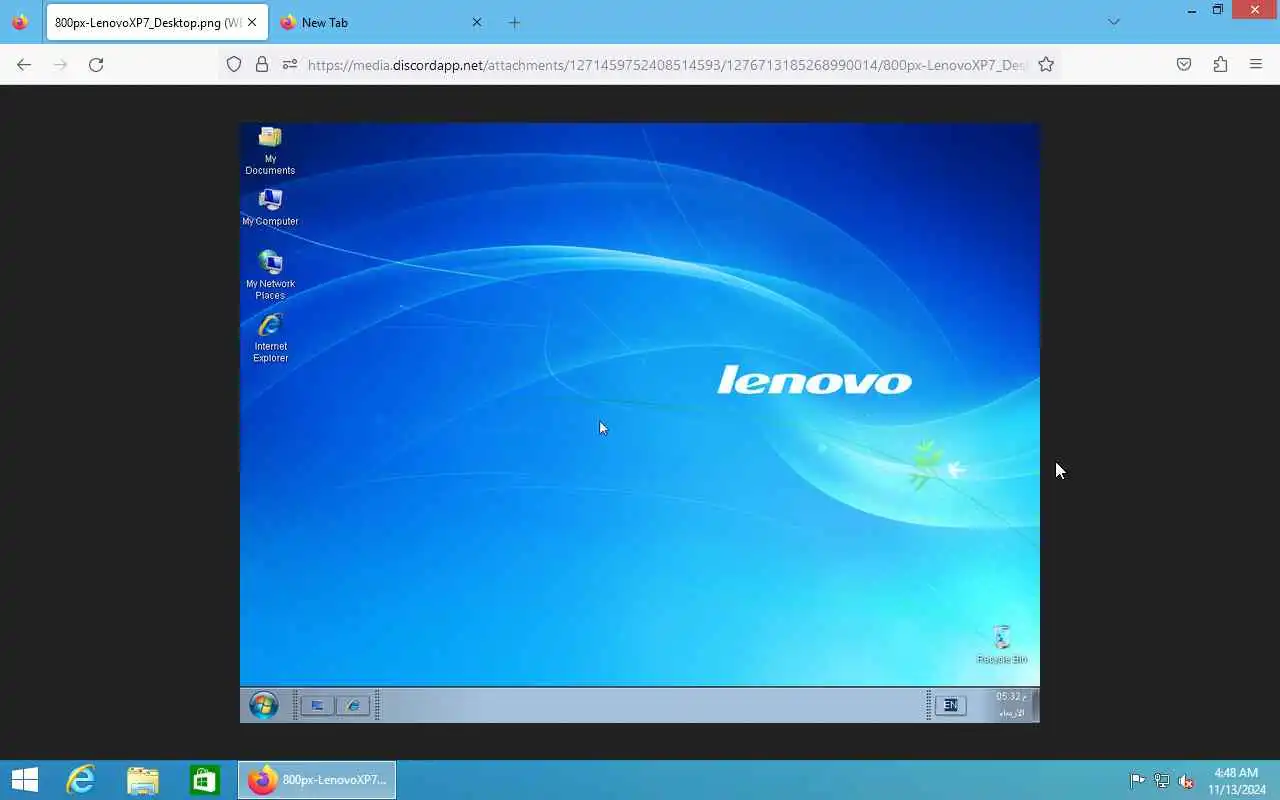1280x800 pixels.
Task: Expand the List all tabs chevron
Action: pos(1114,22)
